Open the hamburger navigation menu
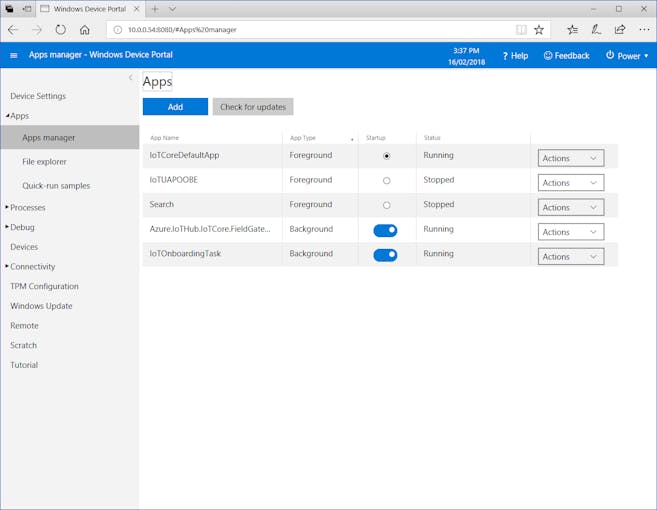This screenshot has height=510, width=657. (x=14, y=55)
